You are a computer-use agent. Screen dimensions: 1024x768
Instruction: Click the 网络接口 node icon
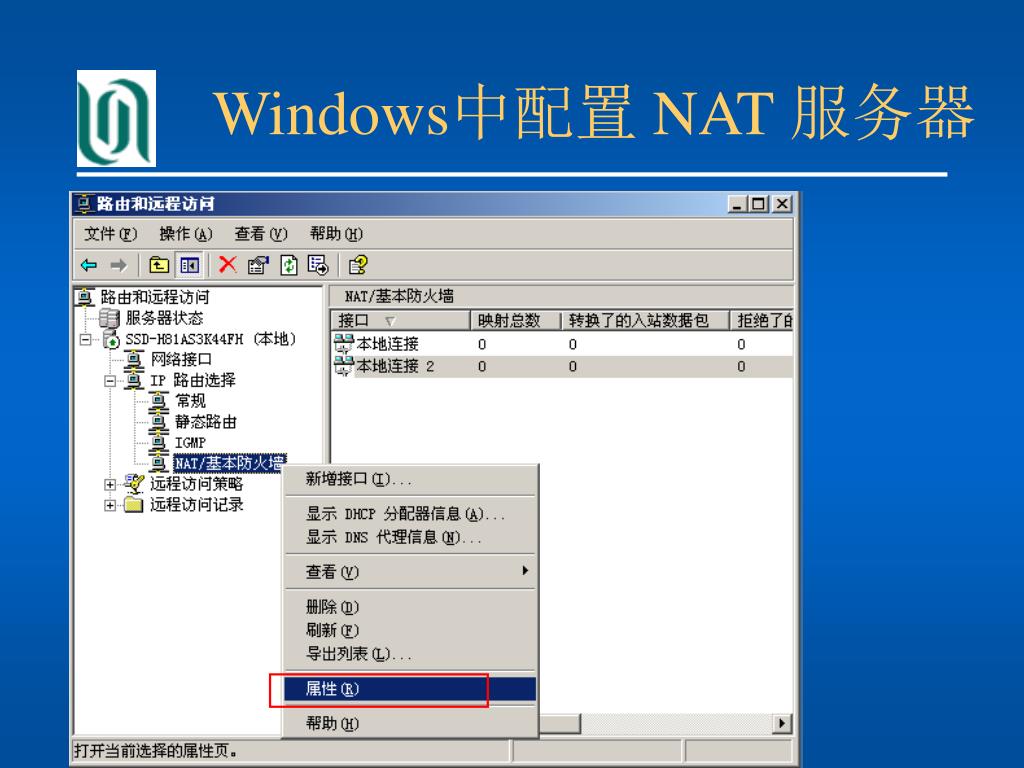click(135, 360)
